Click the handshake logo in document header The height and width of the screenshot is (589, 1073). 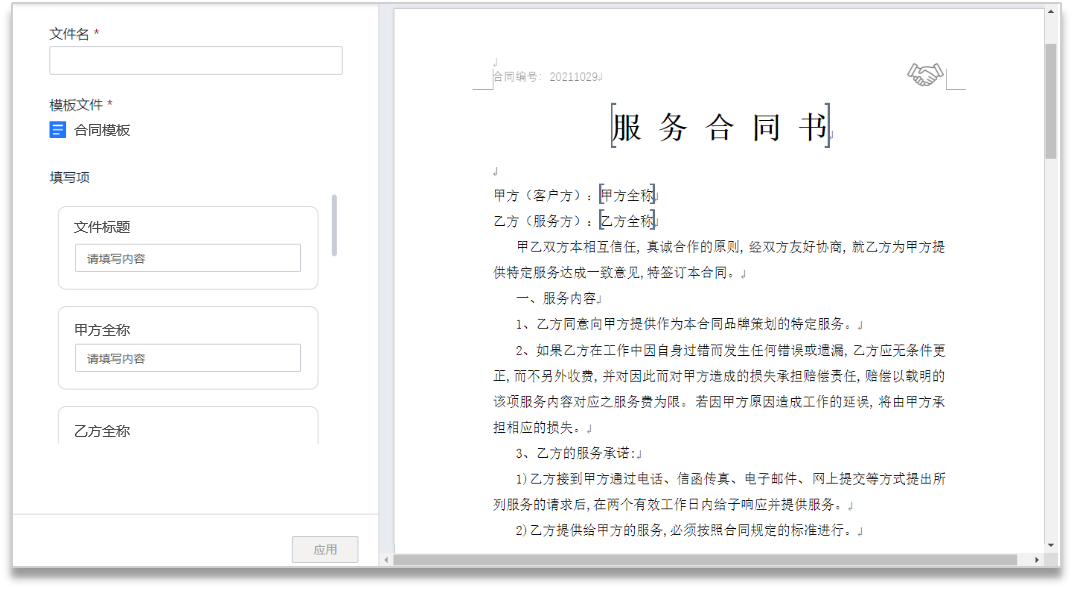pos(925,74)
